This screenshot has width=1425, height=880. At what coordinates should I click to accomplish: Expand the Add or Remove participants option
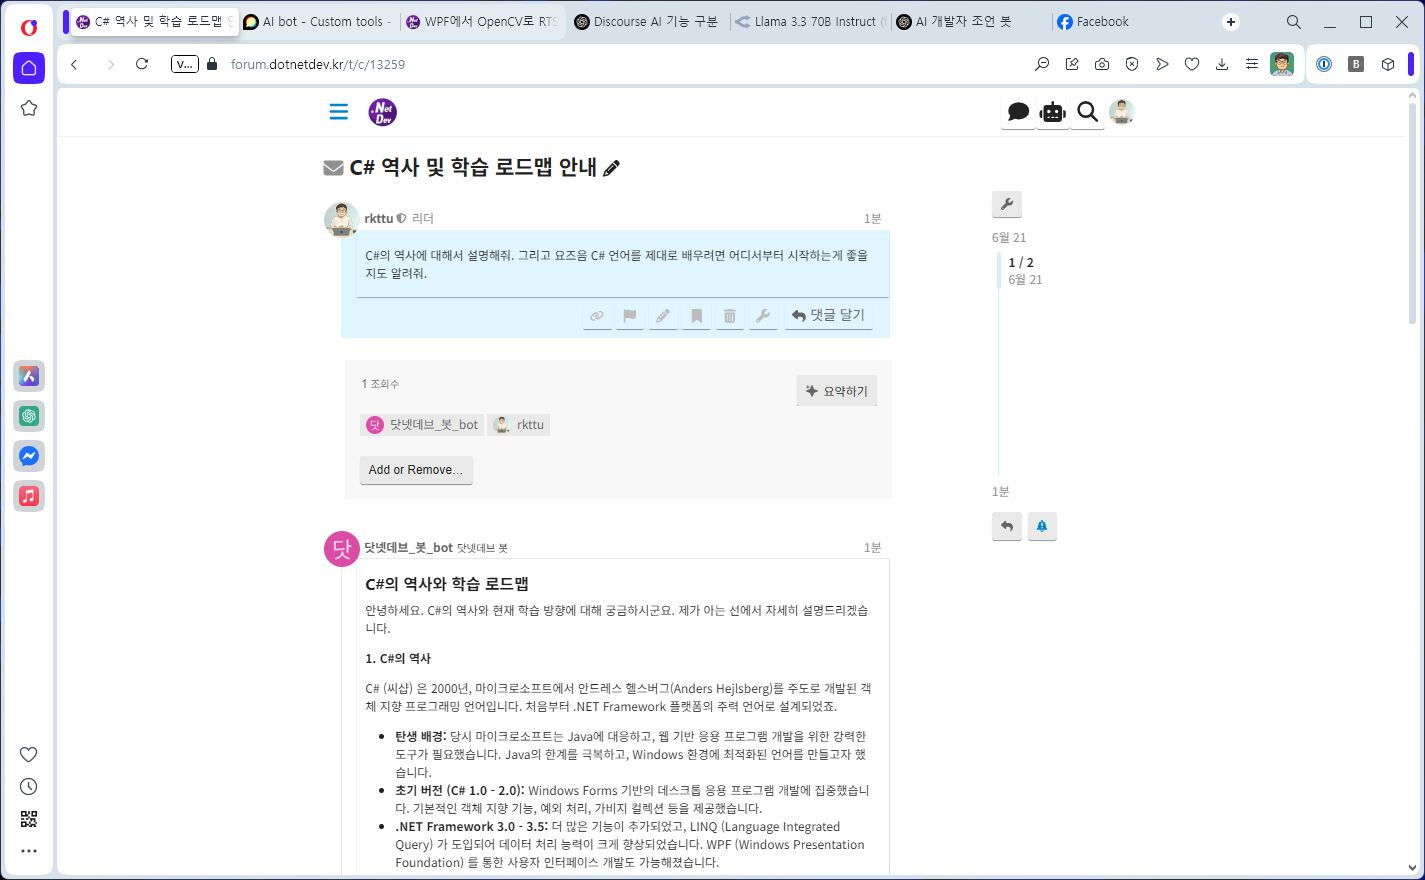coord(416,470)
